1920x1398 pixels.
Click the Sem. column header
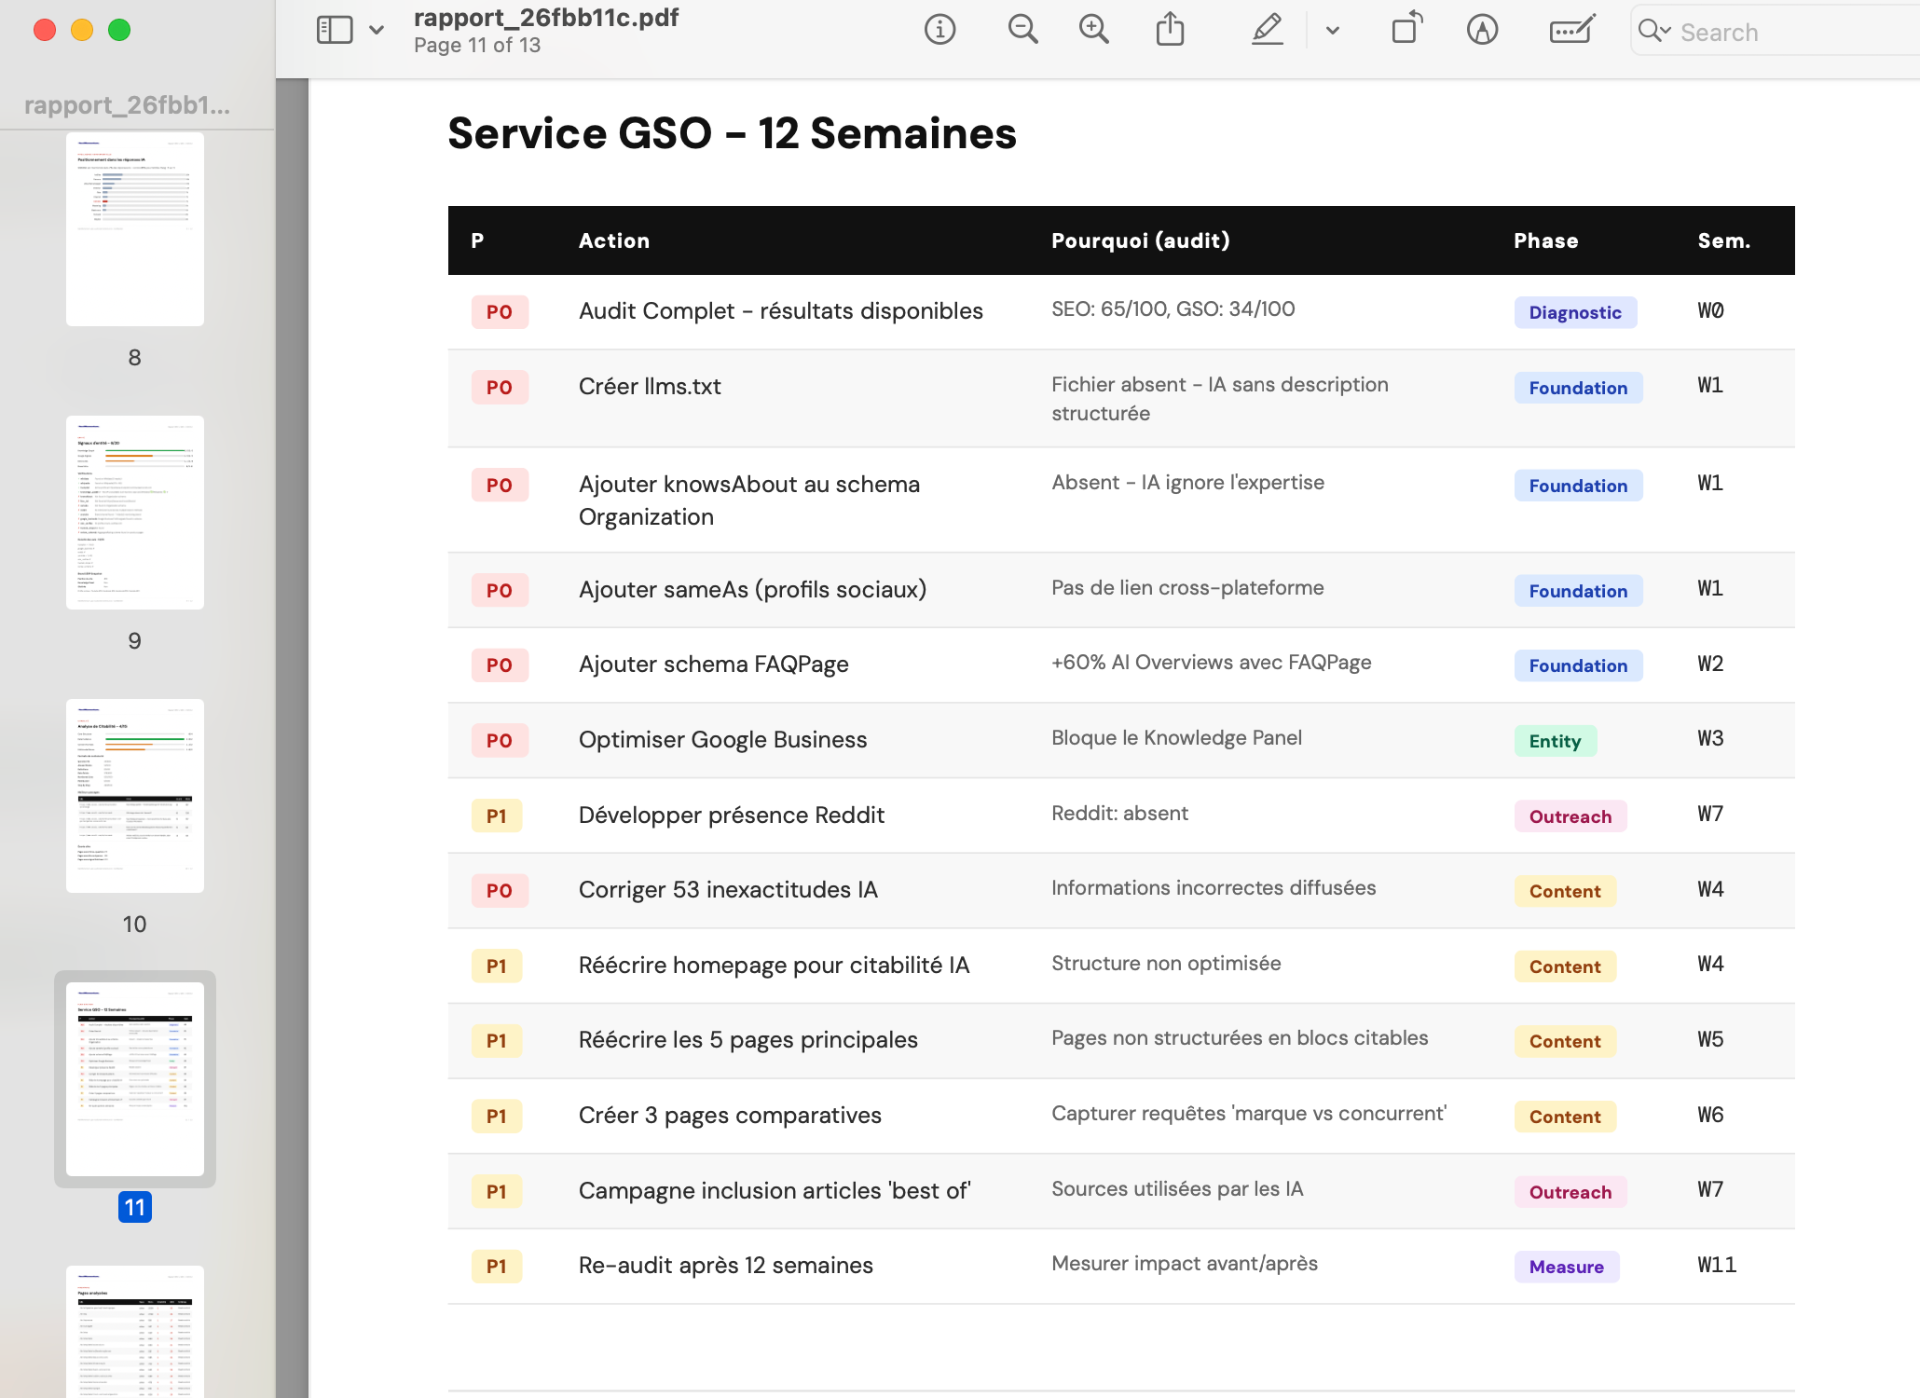[1724, 241]
